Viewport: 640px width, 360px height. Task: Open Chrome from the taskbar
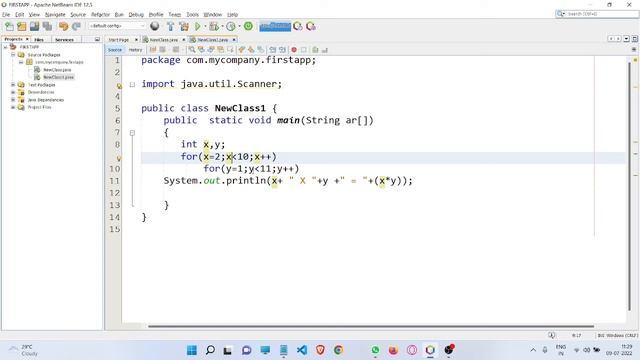pyautogui.click(x=338, y=350)
